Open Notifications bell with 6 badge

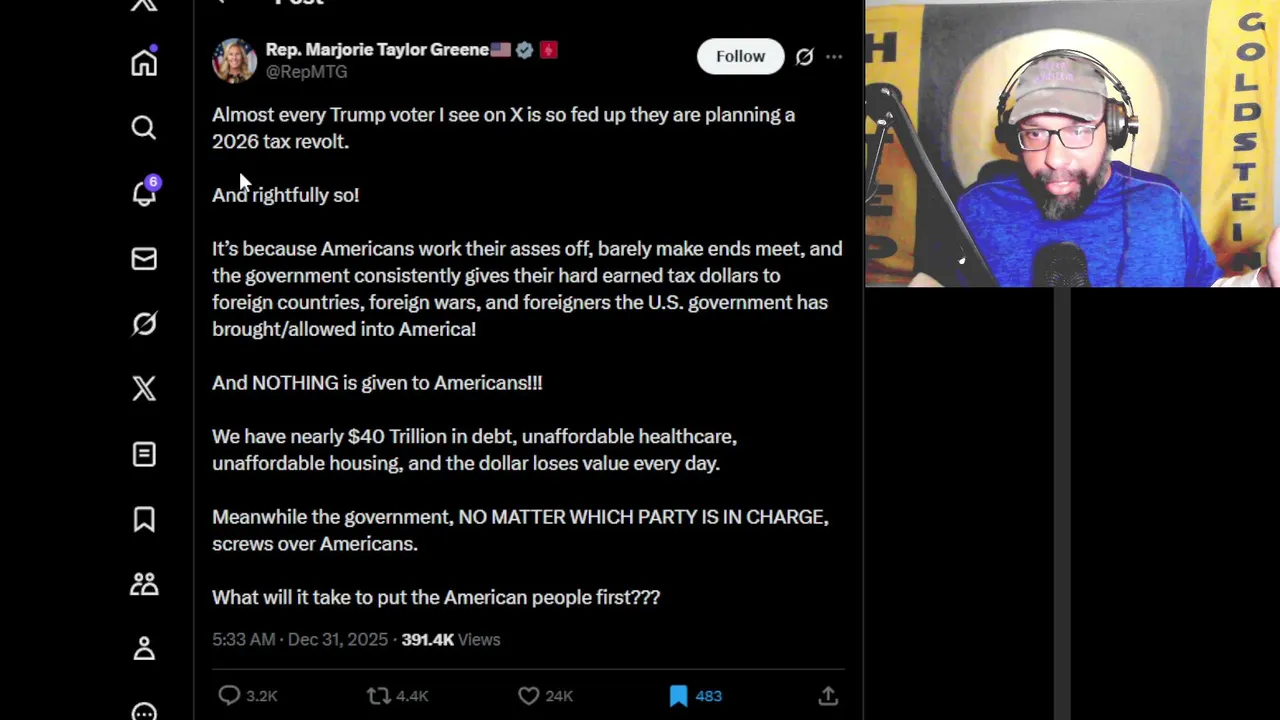coord(144,194)
